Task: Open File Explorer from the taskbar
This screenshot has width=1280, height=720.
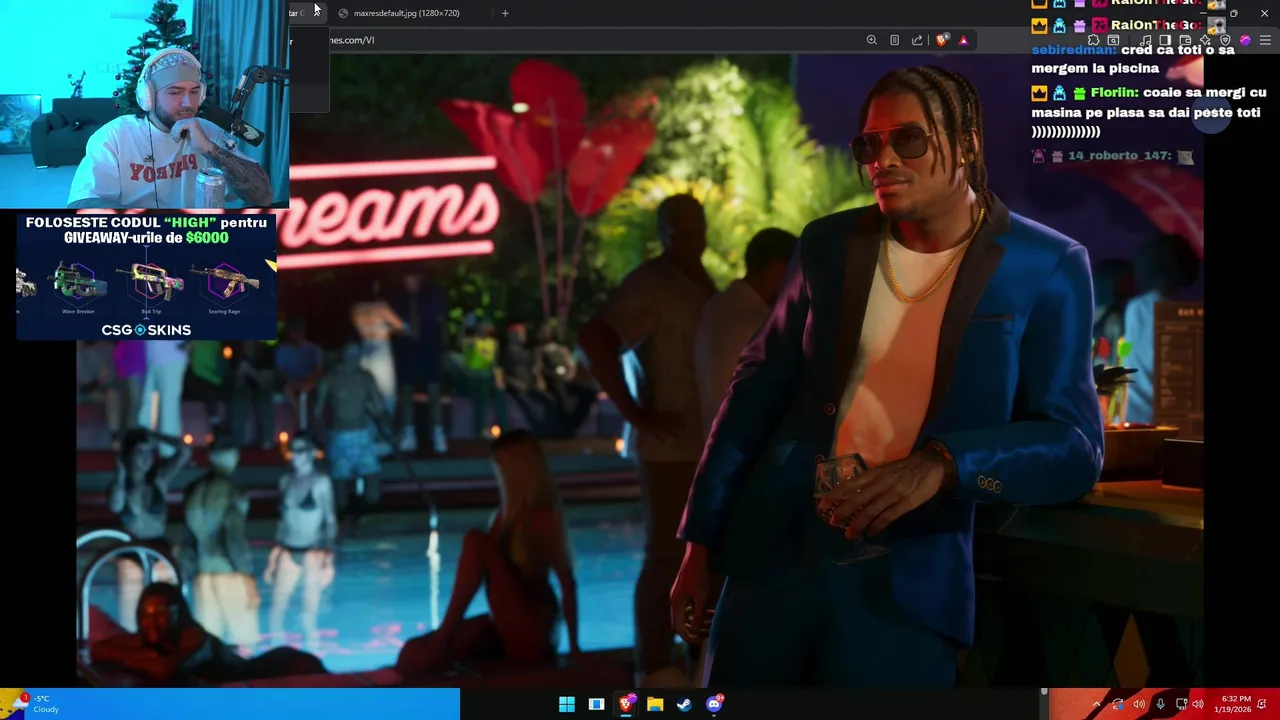Action: pos(655,704)
